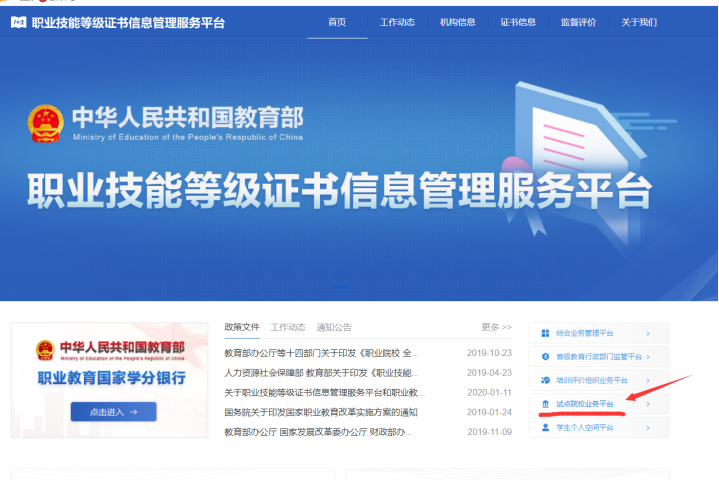
Task: Click the 省级教育行政部门监管平台 shield icon
Action: pyautogui.click(x=545, y=357)
